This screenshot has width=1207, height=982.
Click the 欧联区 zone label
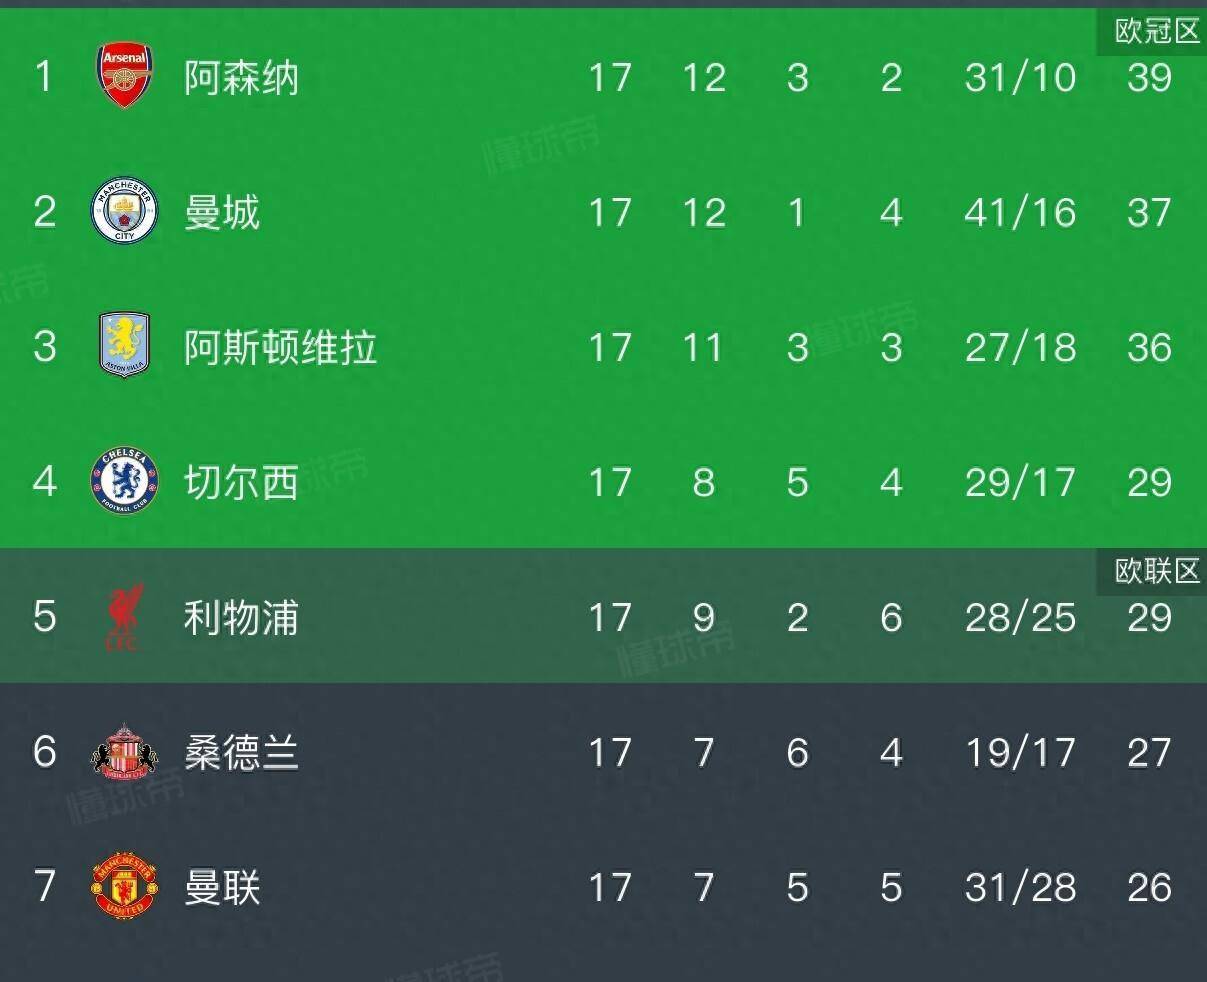[x=1157, y=571]
